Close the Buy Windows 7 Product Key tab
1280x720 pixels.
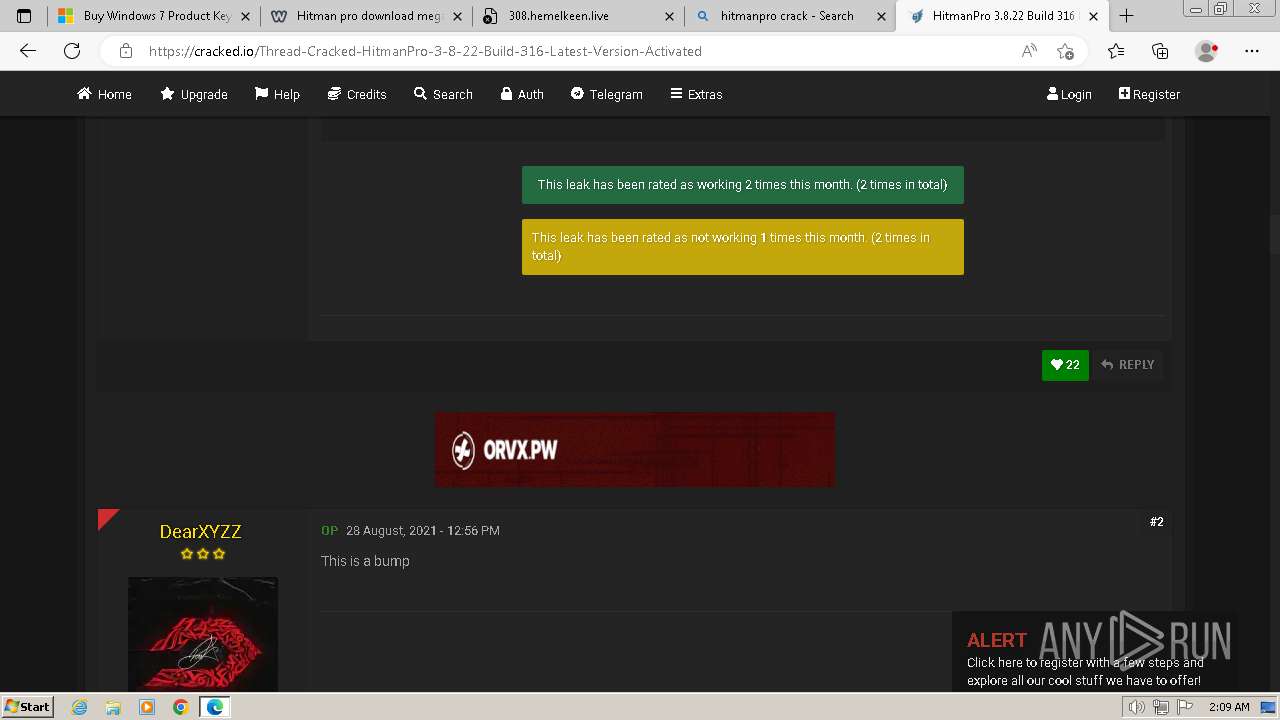245,16
